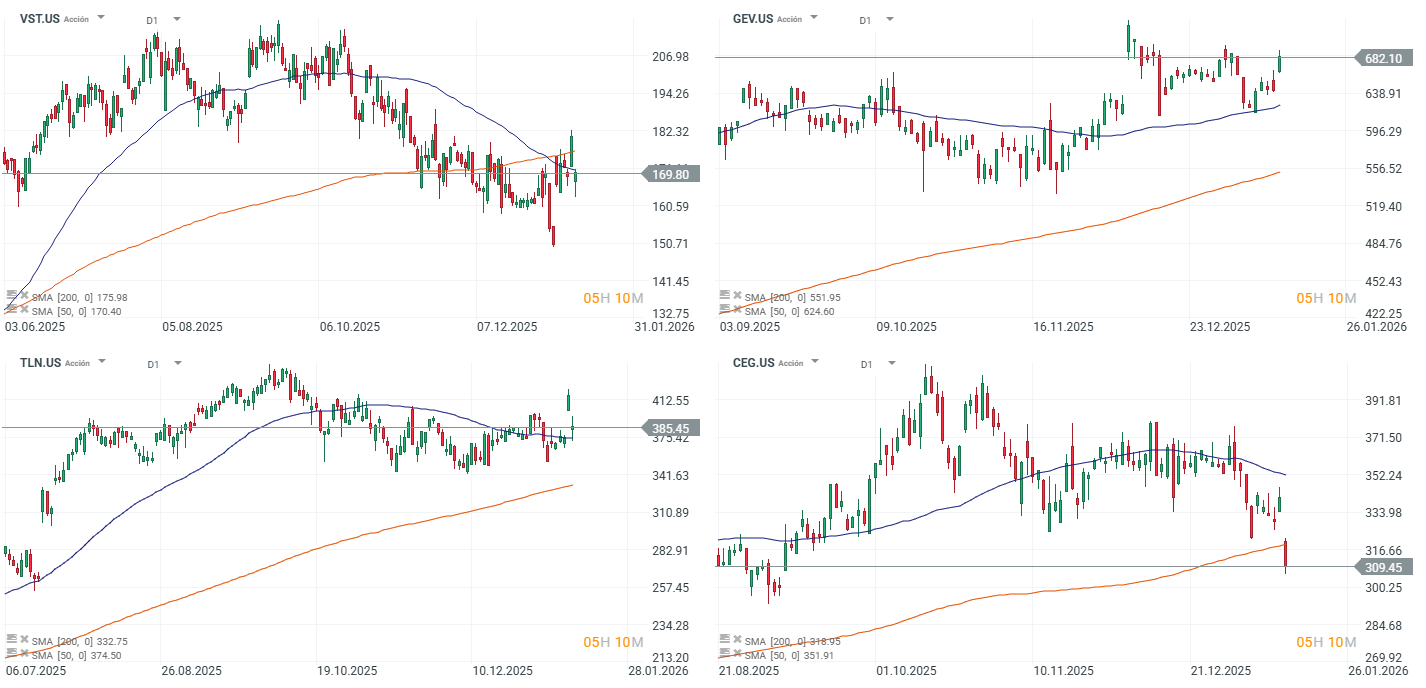The image size is (1426, 688).
Task: Open SMA [50] indicator settings on TLN.US chart
Action: [x=11, y=655]
